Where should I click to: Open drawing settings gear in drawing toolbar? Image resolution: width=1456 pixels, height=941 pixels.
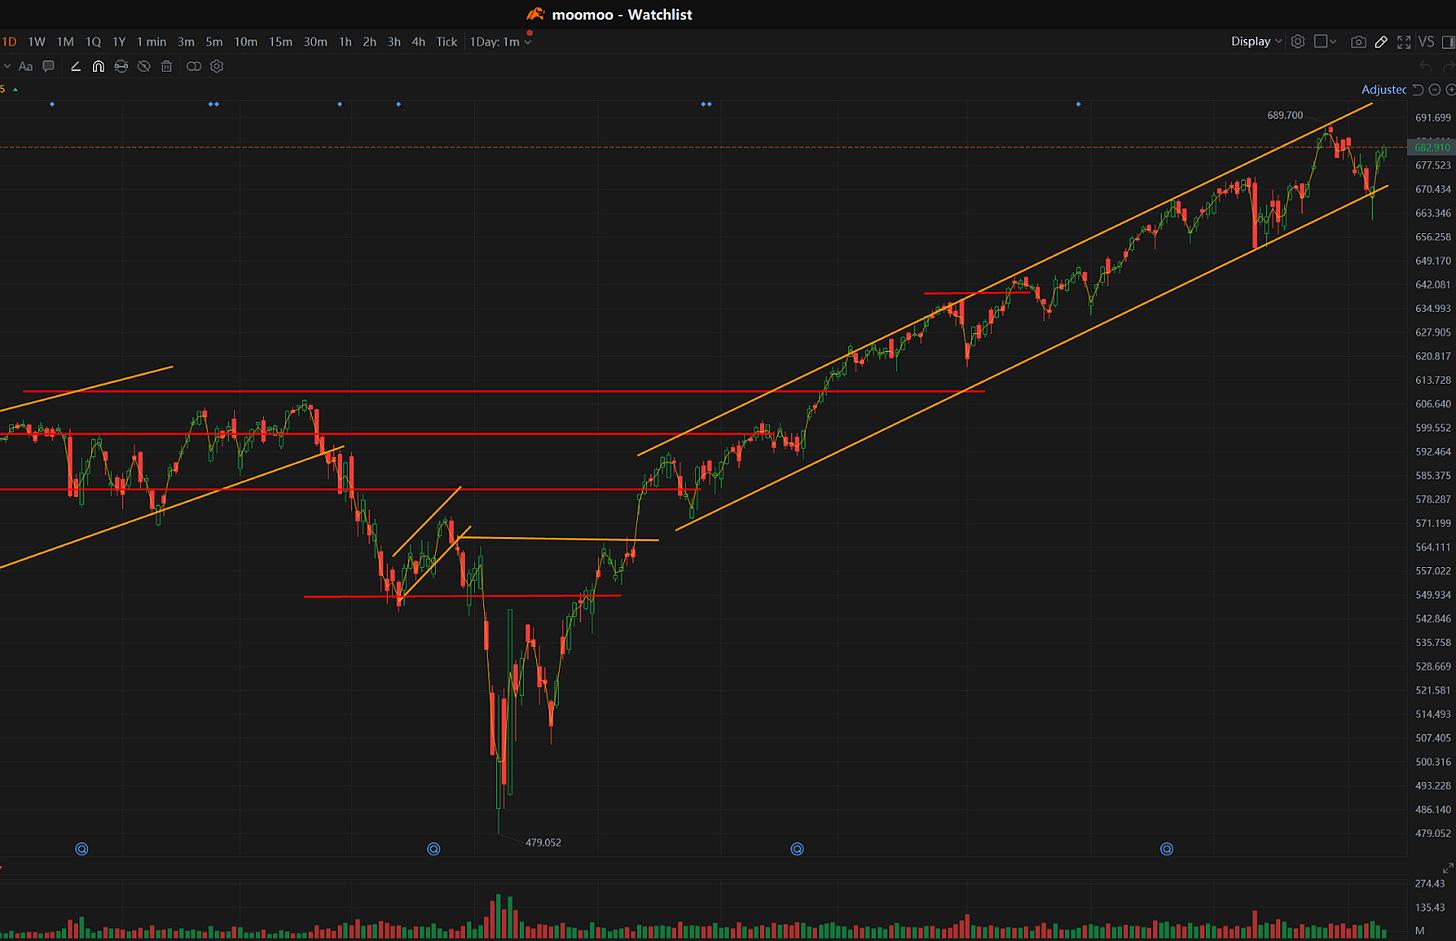click(x=217, y=66)
